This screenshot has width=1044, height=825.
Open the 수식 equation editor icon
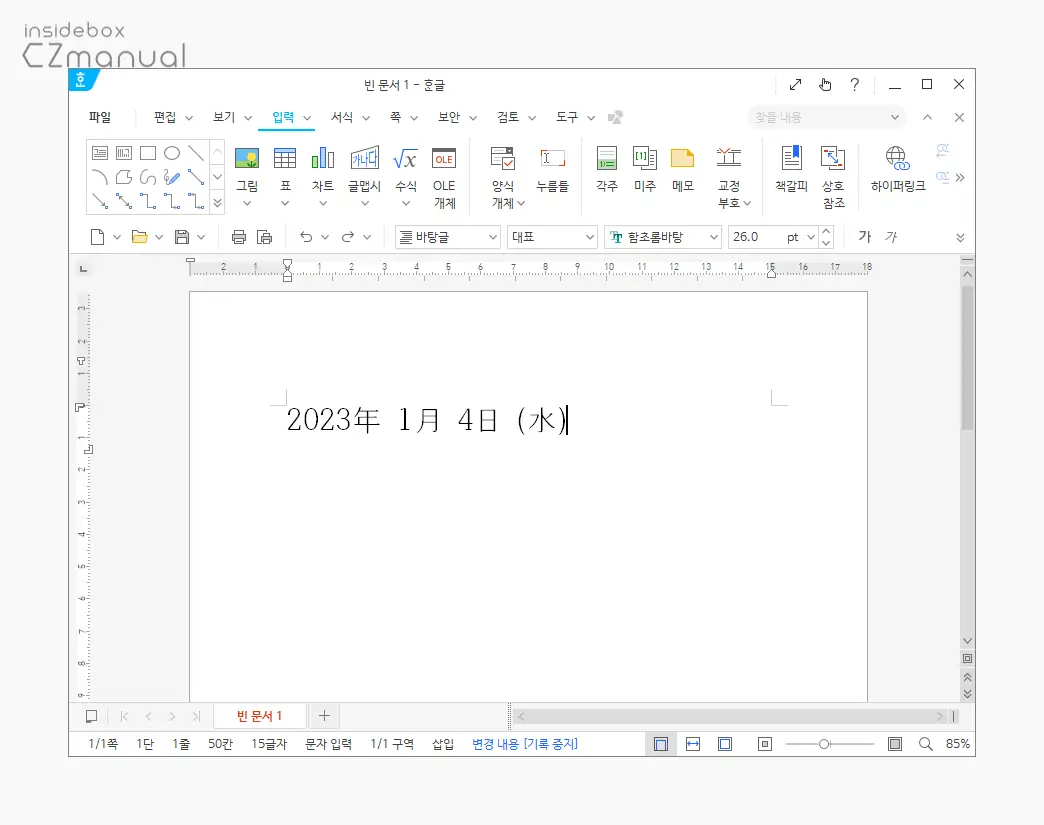(405, 159)
